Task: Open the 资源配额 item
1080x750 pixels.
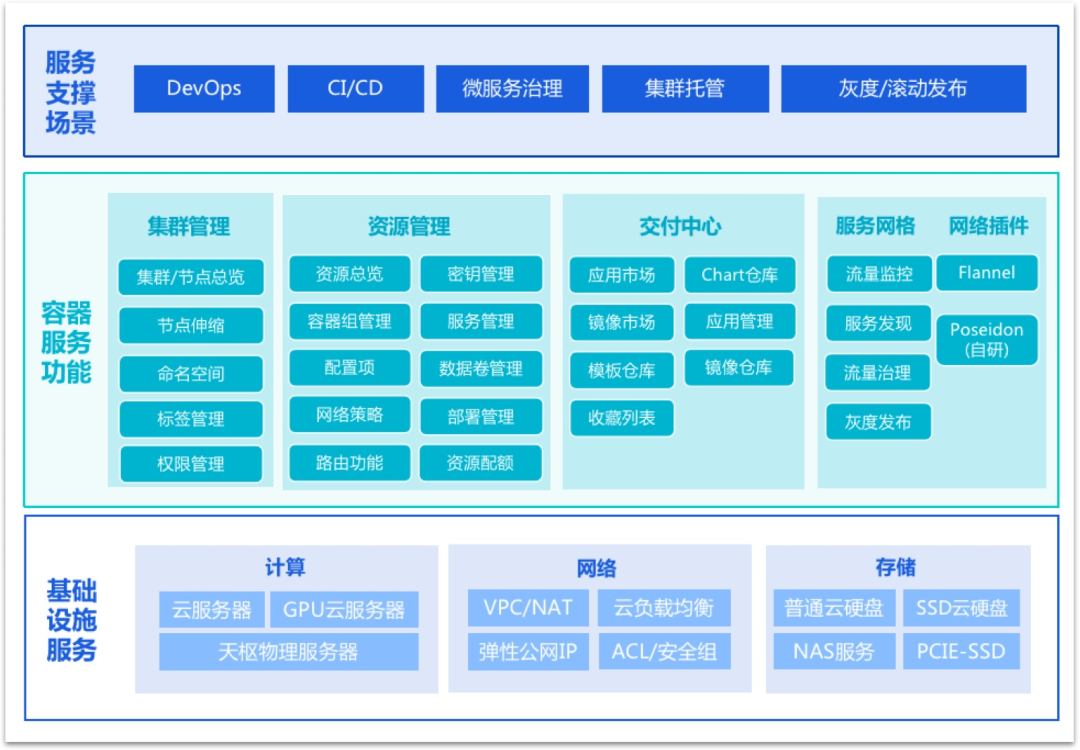Action: (x=481, y=463)
